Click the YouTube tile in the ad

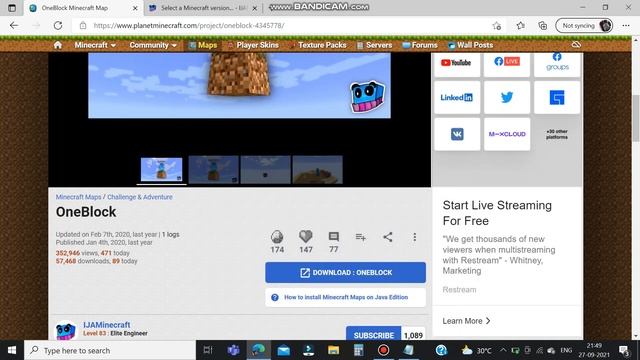[457, 64]
